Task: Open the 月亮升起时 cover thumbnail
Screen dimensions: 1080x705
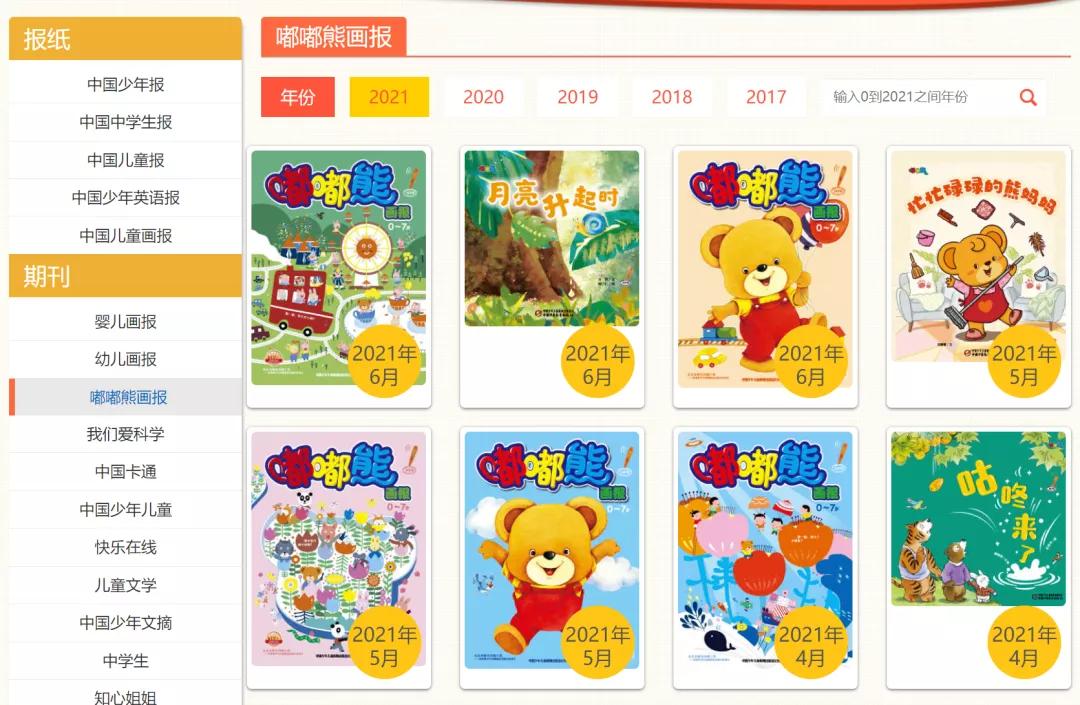Action: click(x=552, y=238)
